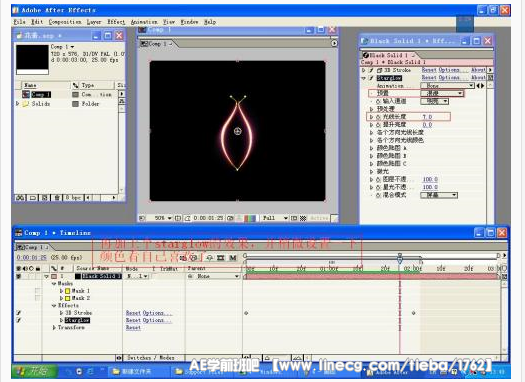Open the Animation presets None dropdown
This screenshot has height=382, width=525.
pos(447,86)
